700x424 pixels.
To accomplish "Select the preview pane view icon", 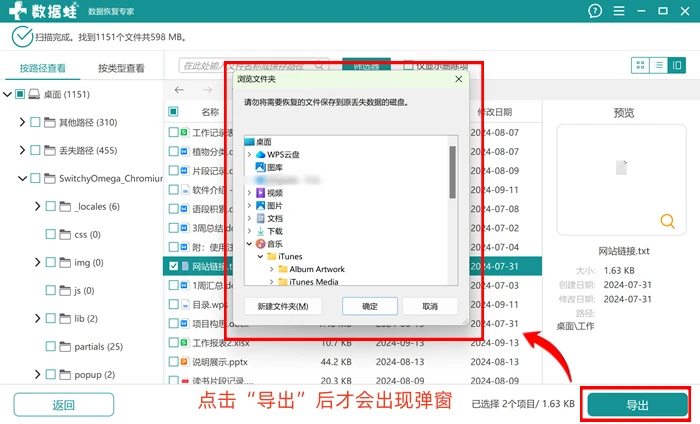I will pyautogui.click(x=677, y=66).
